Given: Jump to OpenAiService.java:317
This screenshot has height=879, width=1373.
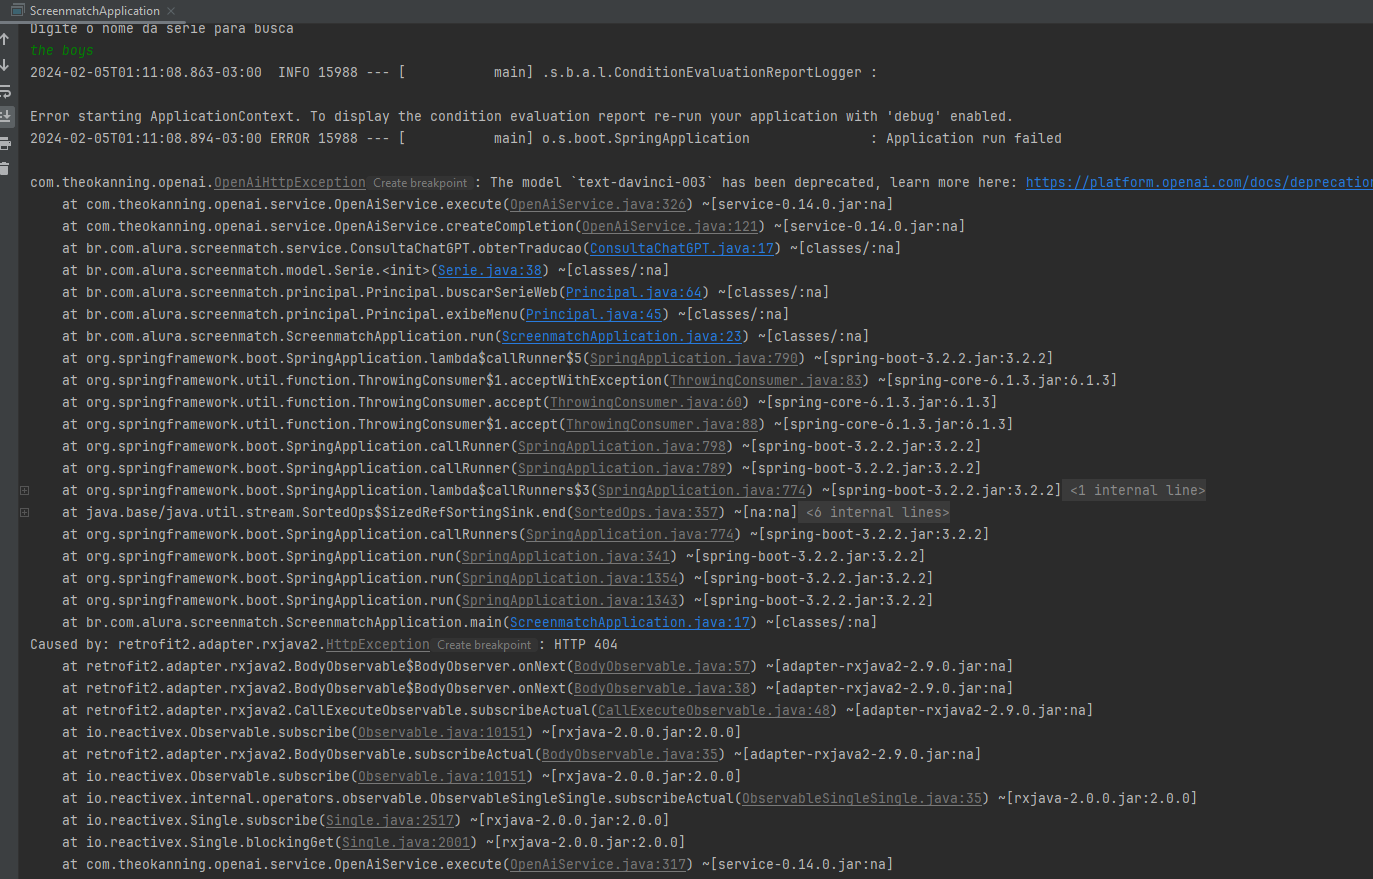Looking at the screenshot, I should pyautogui.click(x=598, y=864).
